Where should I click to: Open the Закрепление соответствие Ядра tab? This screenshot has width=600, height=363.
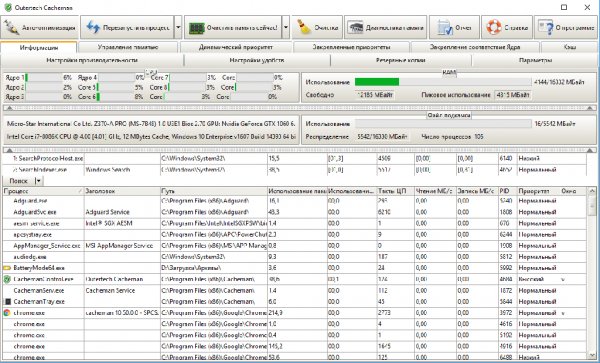tap(475, 47)
